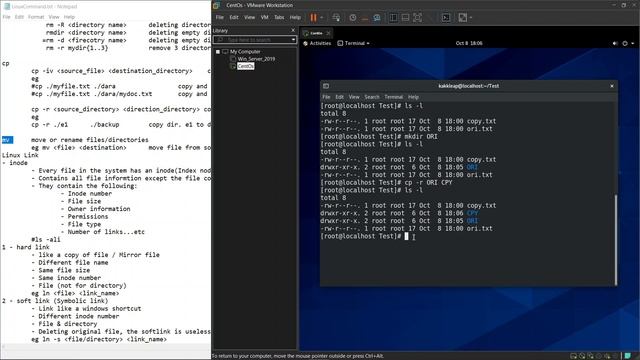Open the console view icon in VMware toolbar
The image size is (640, 360).
pyautogui.click(x=446, y=18)
